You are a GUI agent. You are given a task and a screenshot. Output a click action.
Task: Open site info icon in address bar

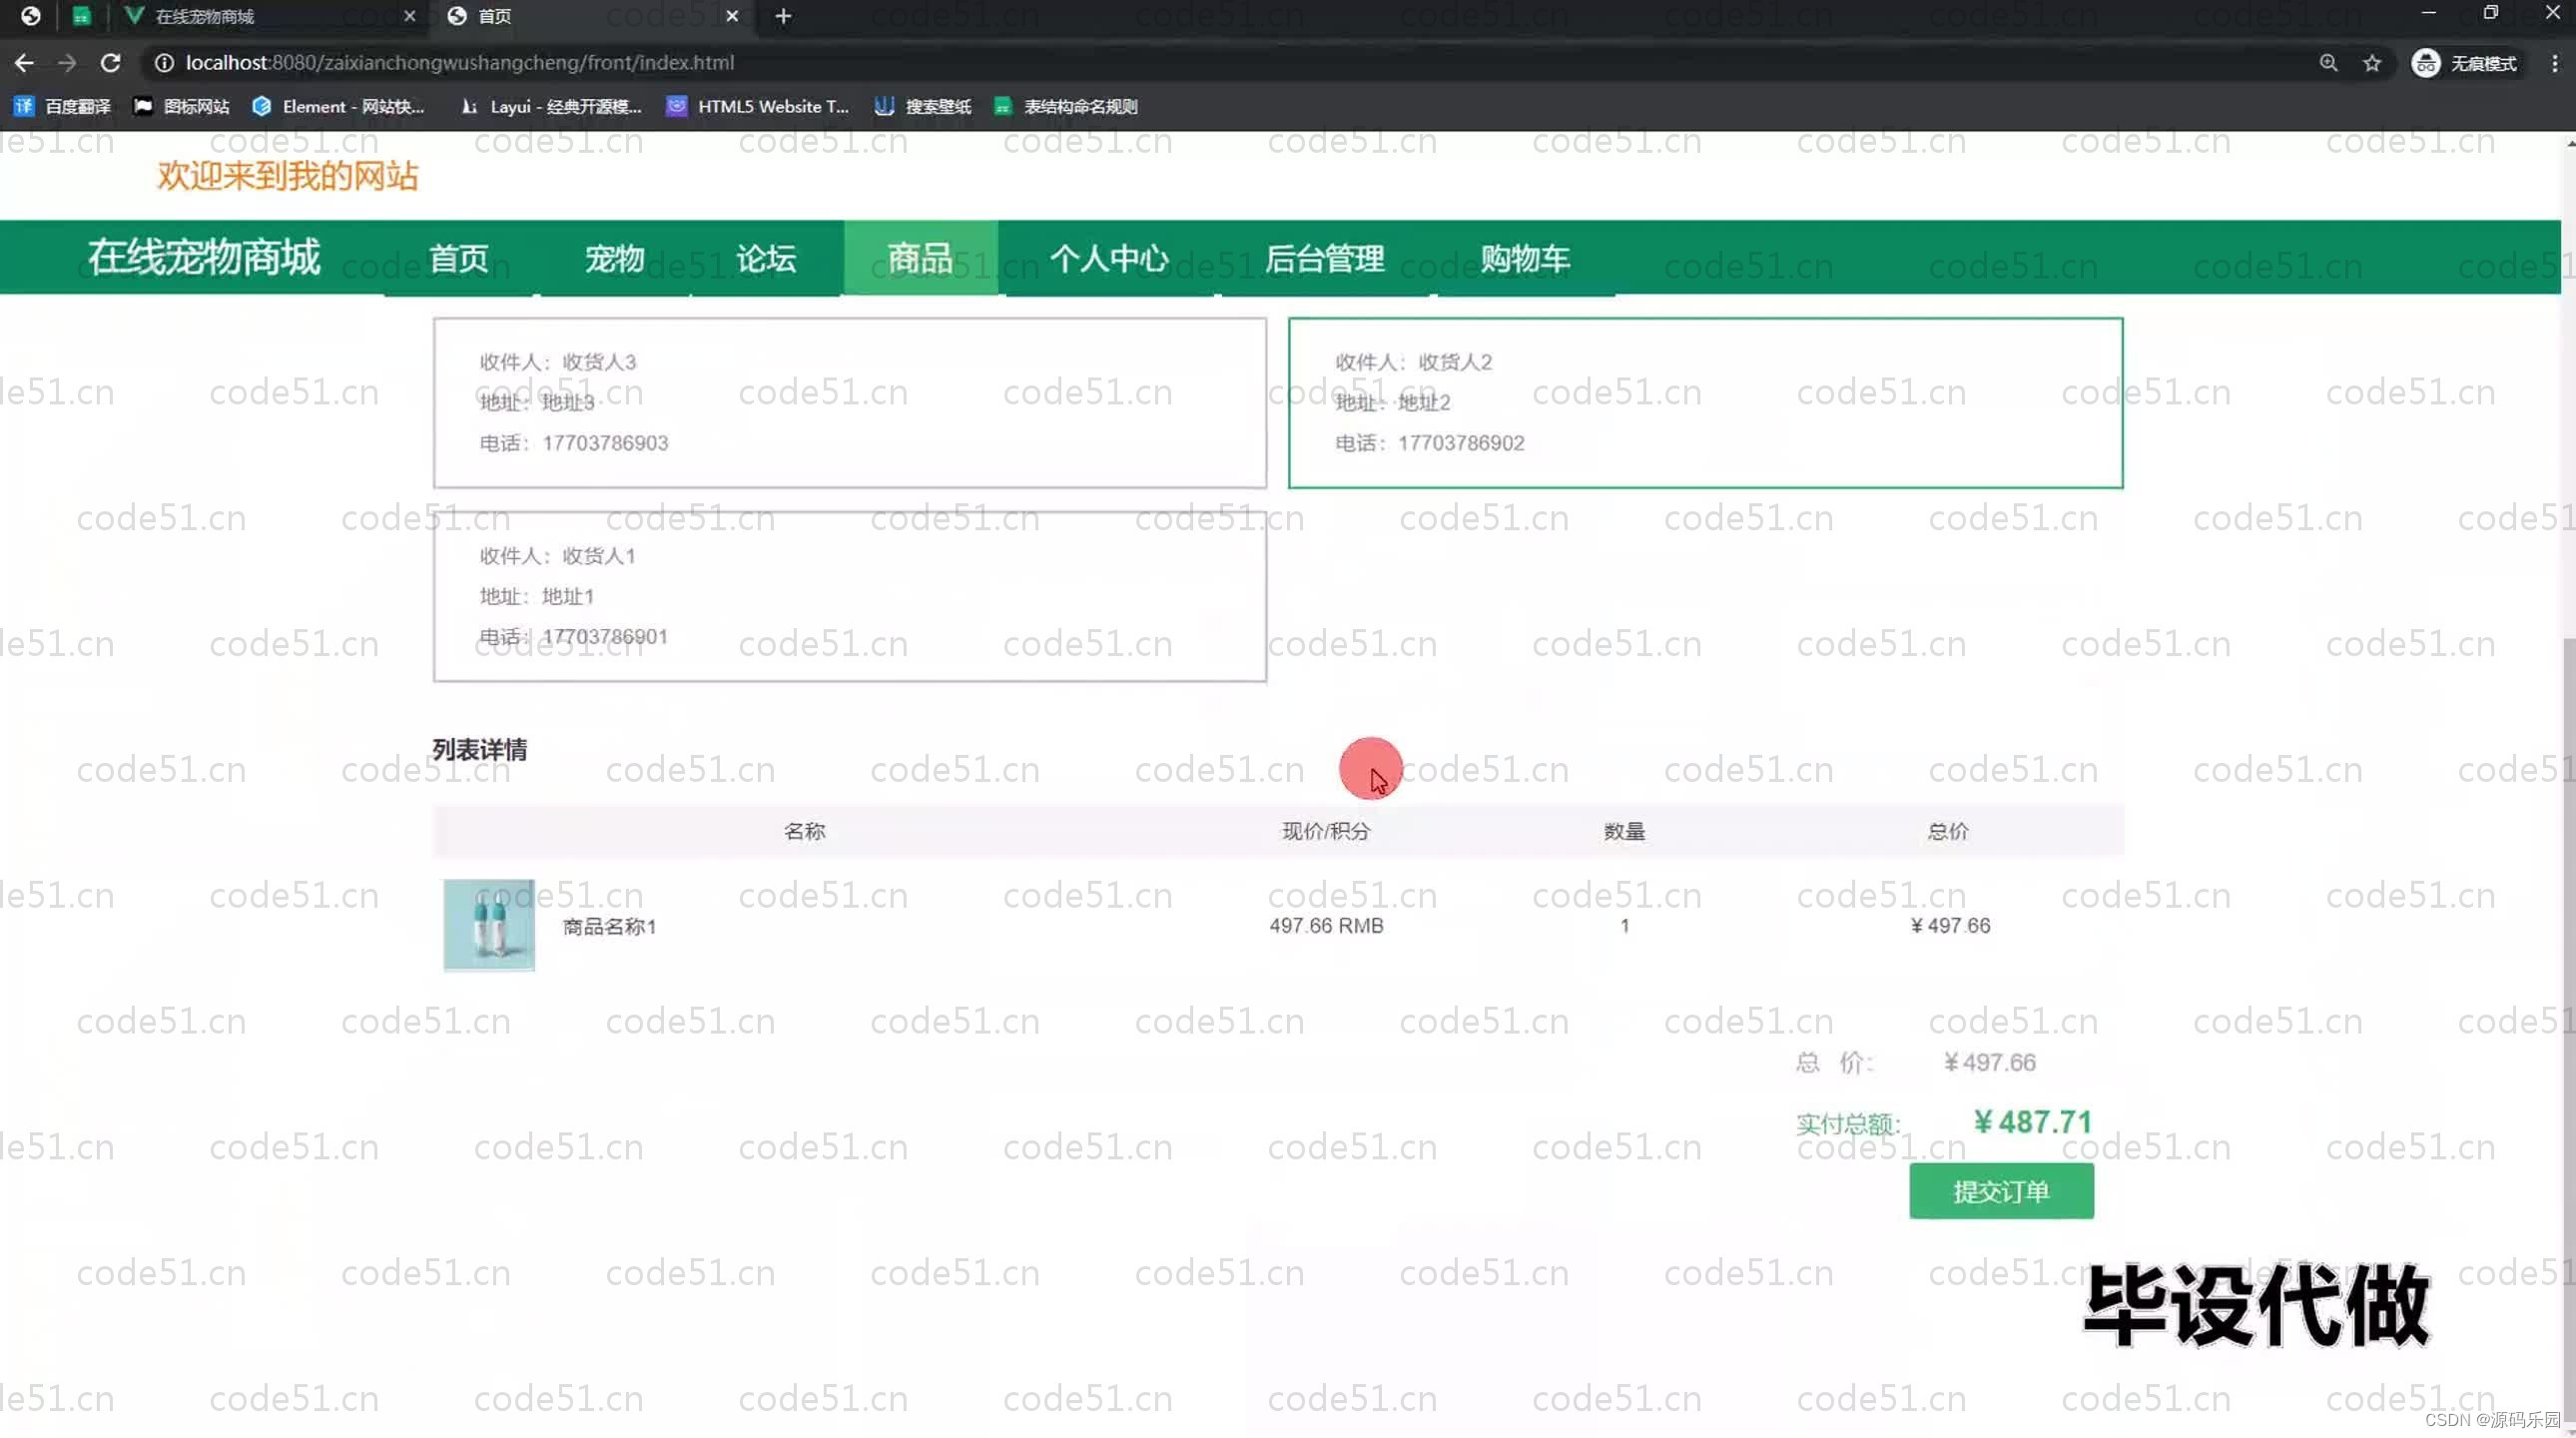[x=164, y=63]
